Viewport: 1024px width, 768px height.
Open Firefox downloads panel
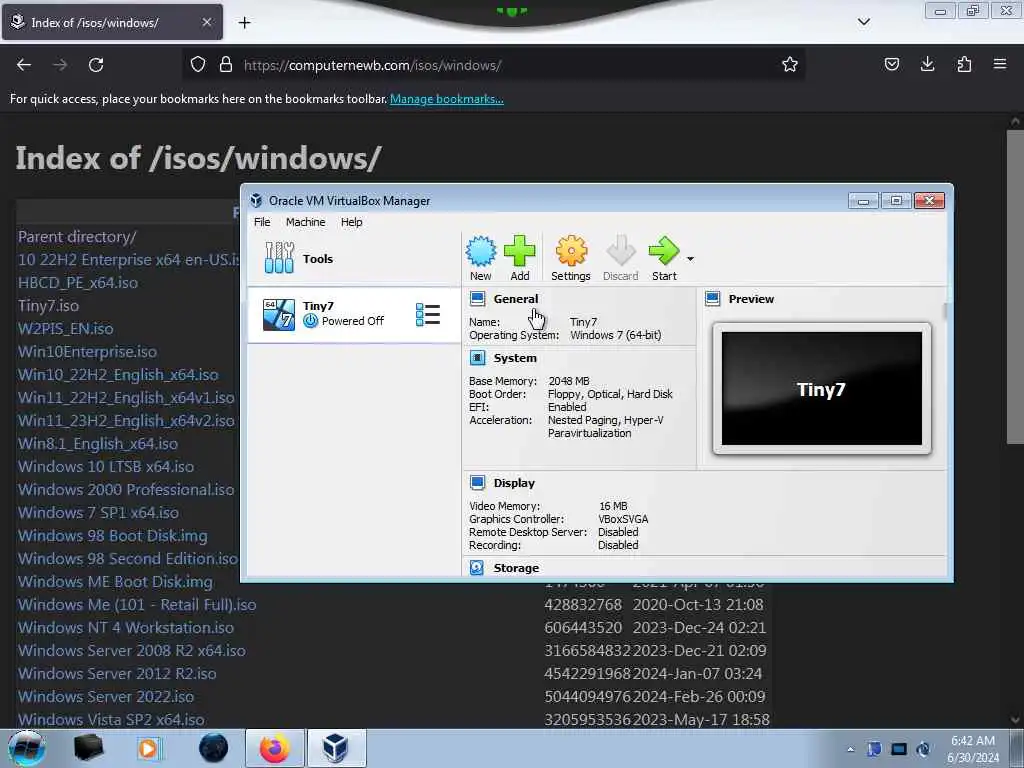[927, 65]
